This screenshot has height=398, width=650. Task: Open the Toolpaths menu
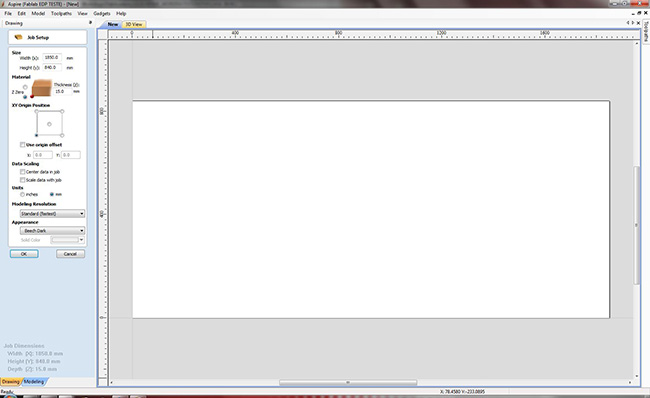pyautogui.click(x=61, y=13)
